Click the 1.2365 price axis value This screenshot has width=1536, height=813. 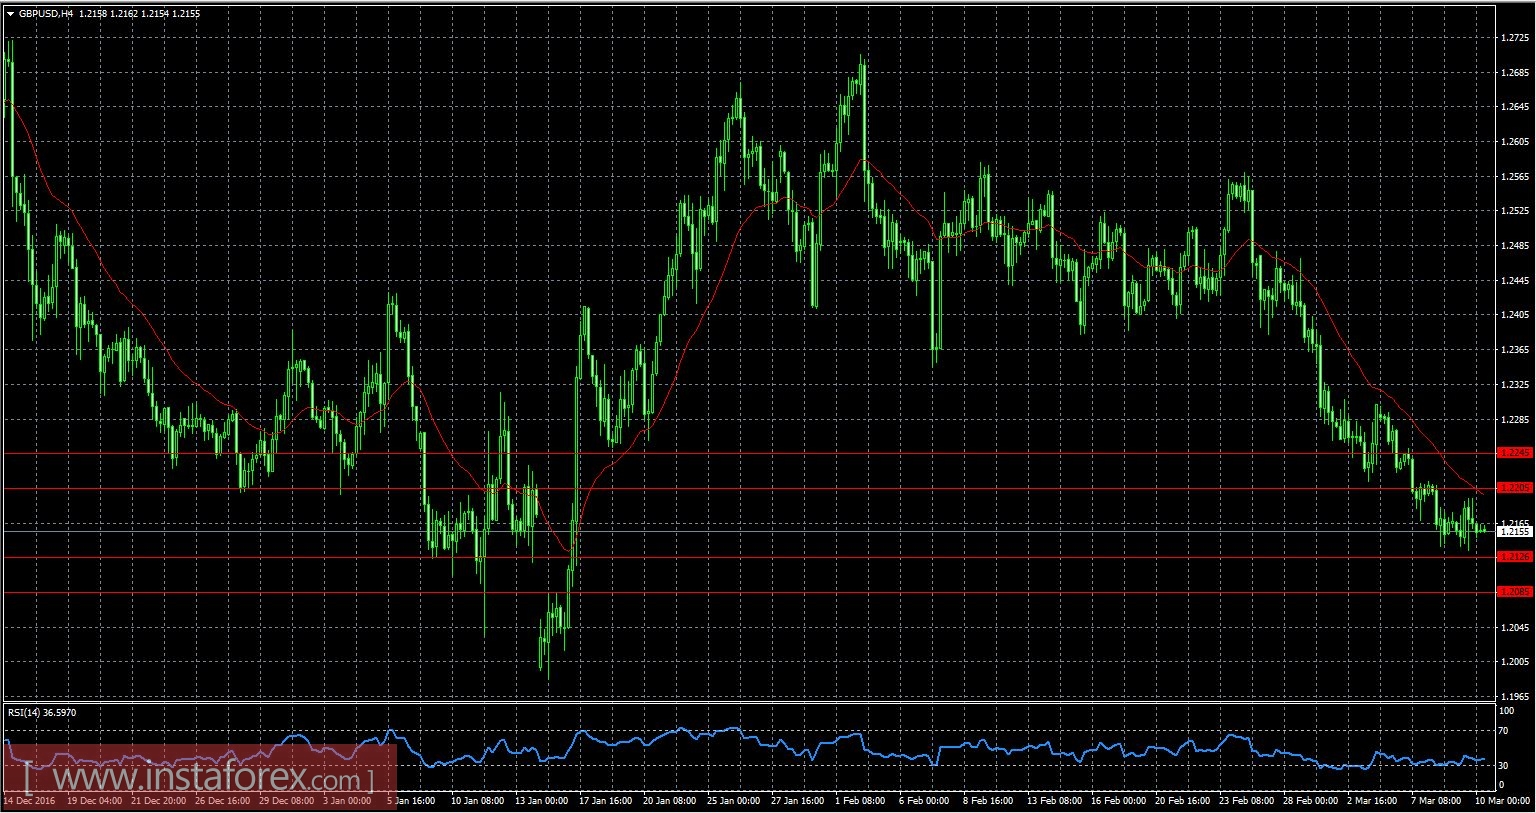(x=1516, y=350)
